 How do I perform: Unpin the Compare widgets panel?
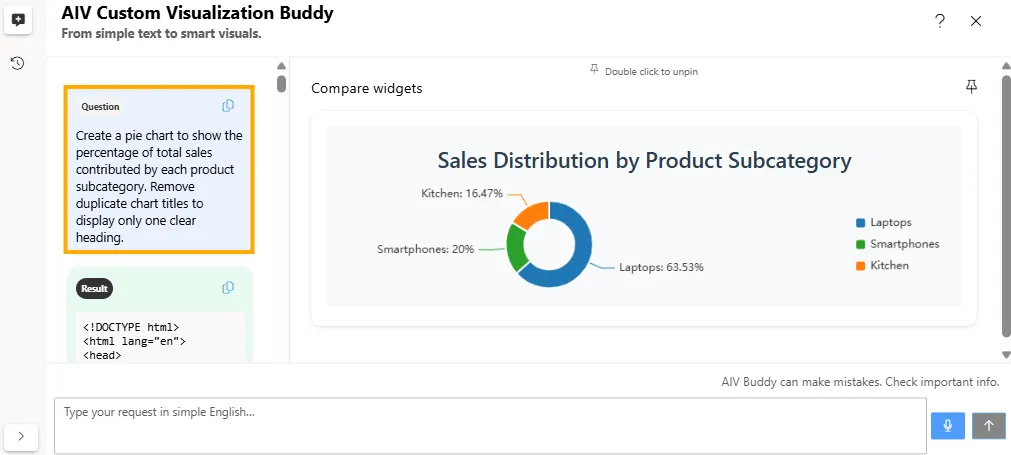click(971, 87)
